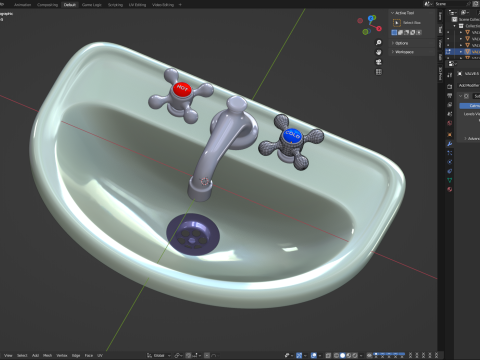The image size is (480, 360).
Task: Choose the Set selection mode icon
Action: (x=394, y=32)
